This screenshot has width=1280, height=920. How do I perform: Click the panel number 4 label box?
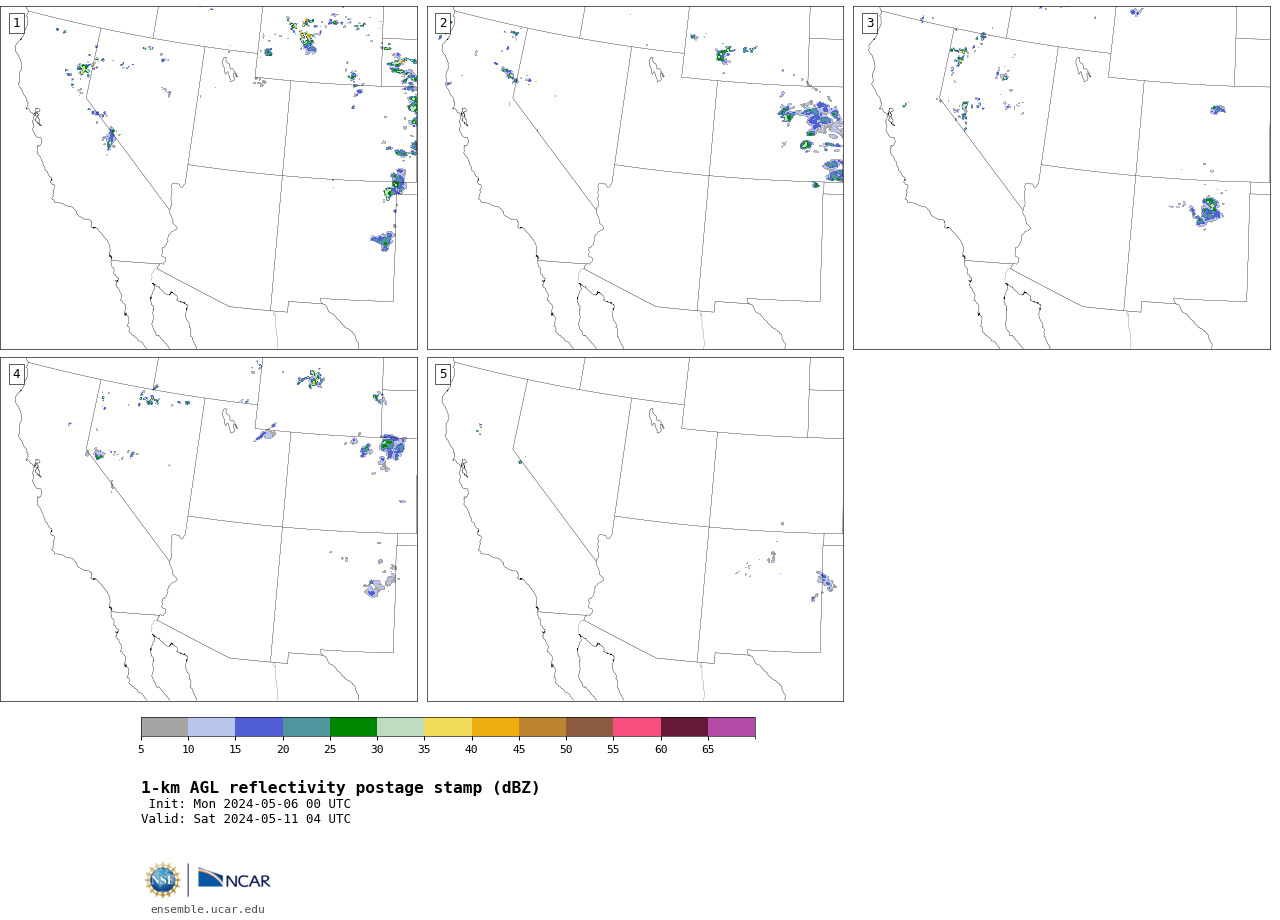[x=16, y=374]
